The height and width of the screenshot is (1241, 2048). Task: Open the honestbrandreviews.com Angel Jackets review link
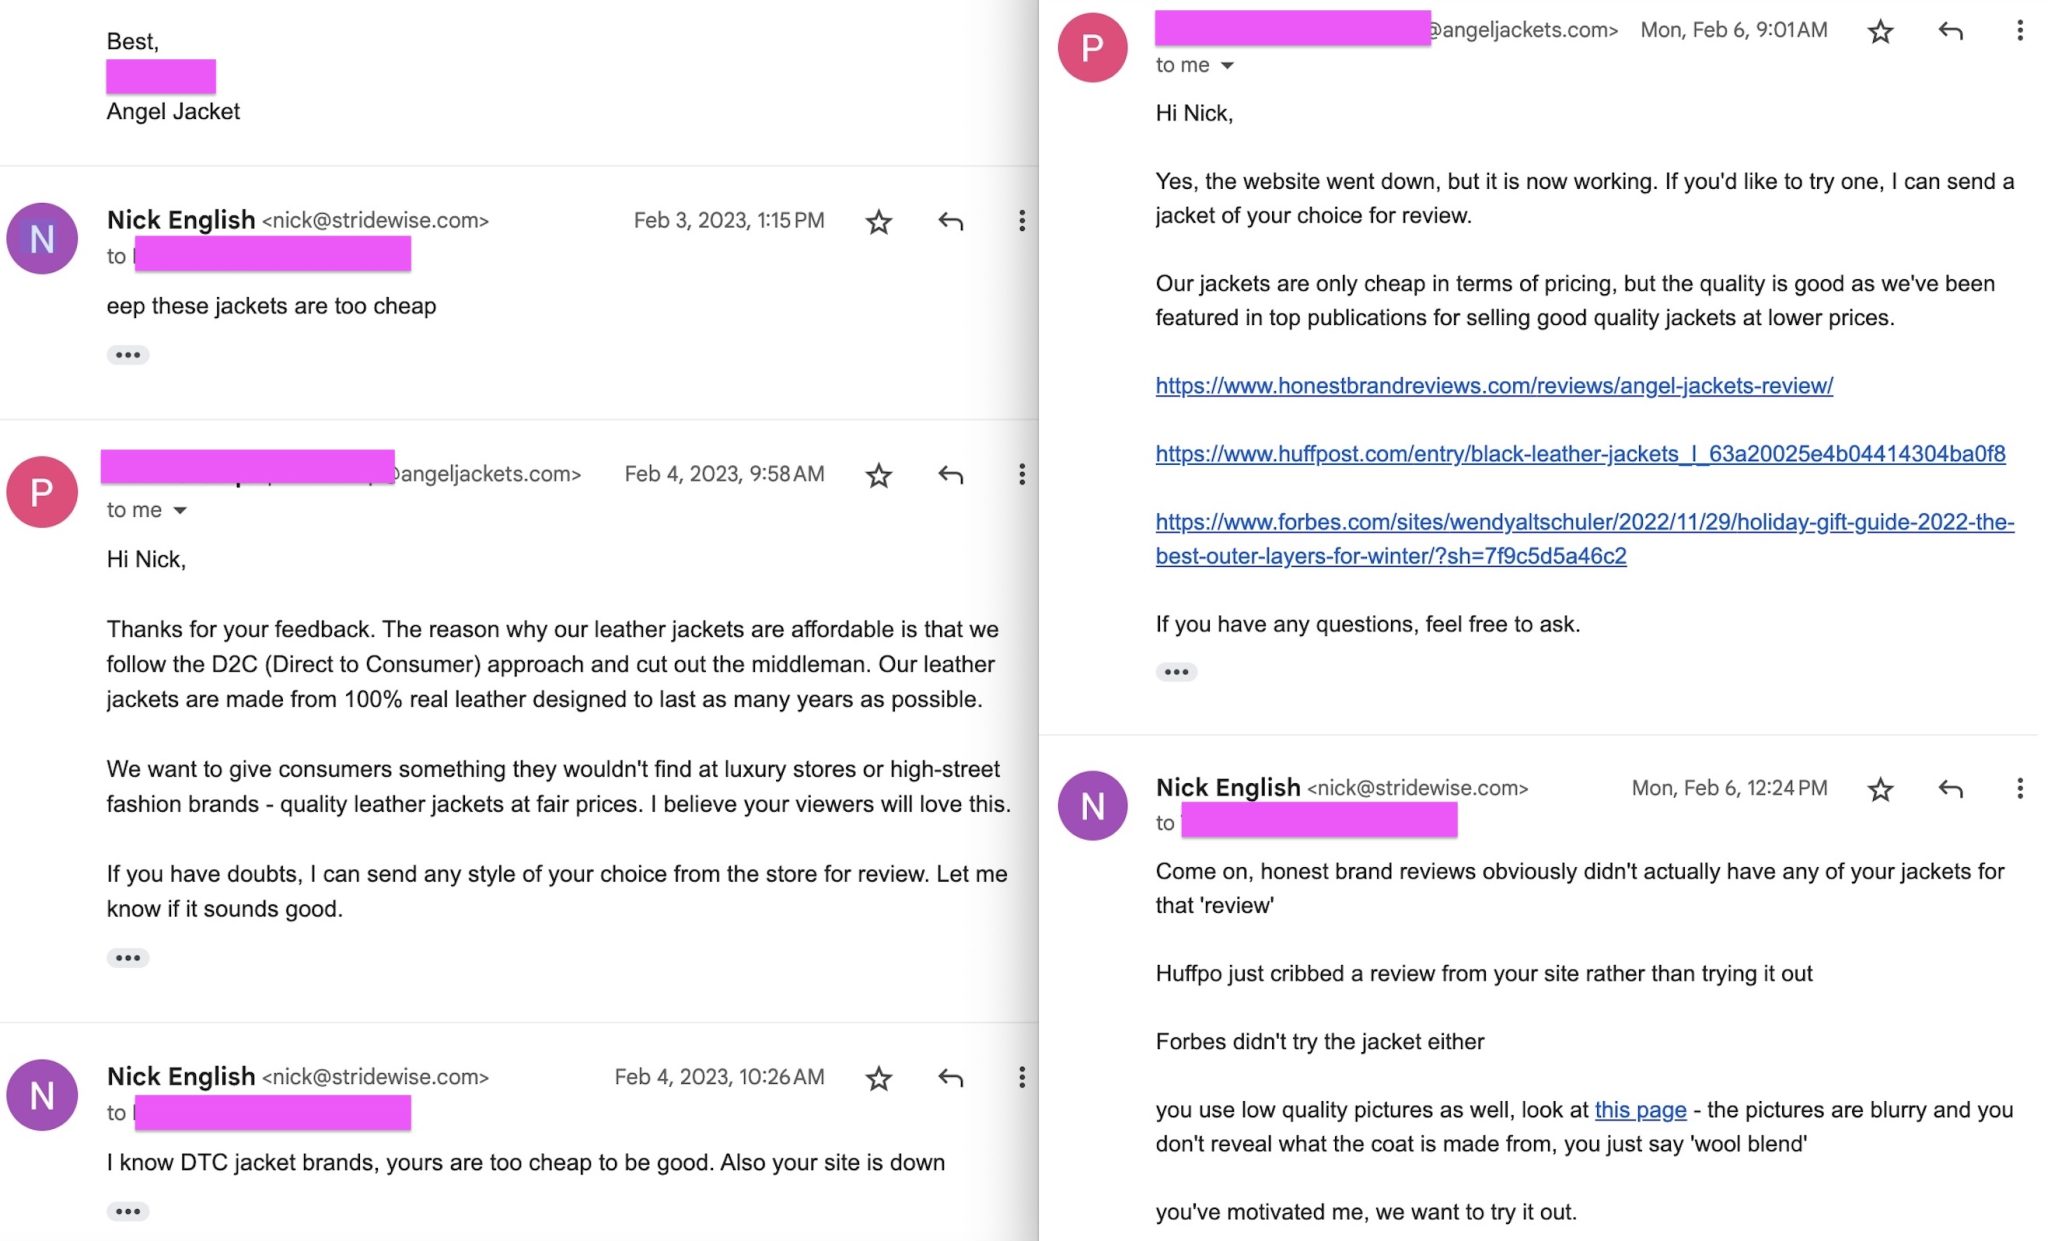click(x=1493, y=386)
